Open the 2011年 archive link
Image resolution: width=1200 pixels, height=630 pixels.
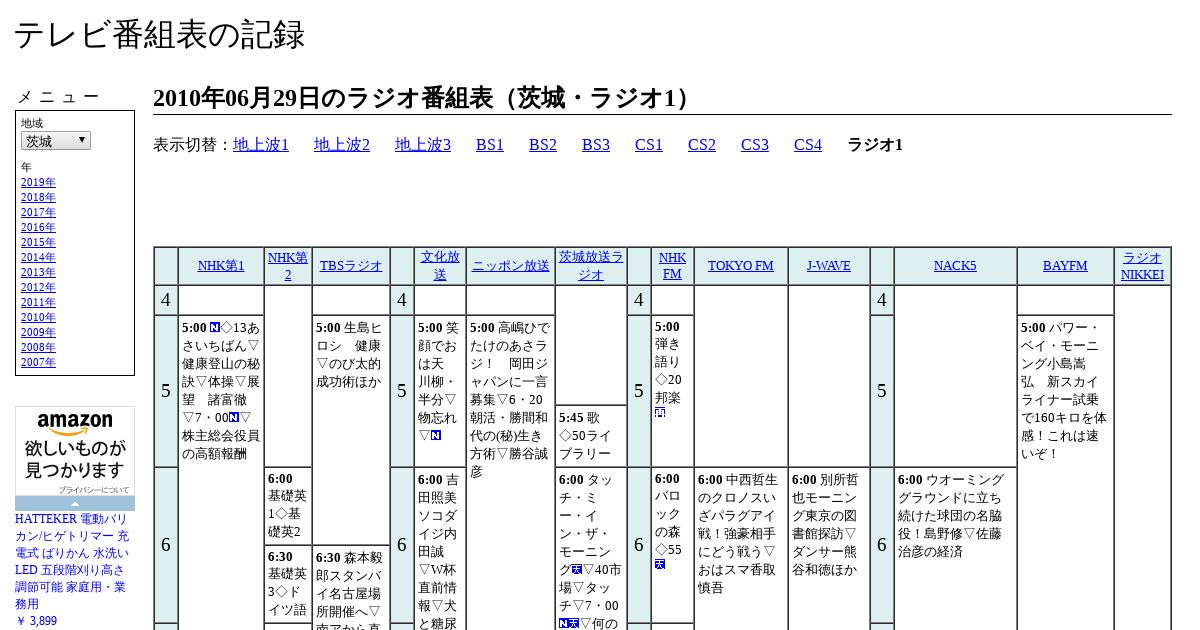(x=38, y=302)
